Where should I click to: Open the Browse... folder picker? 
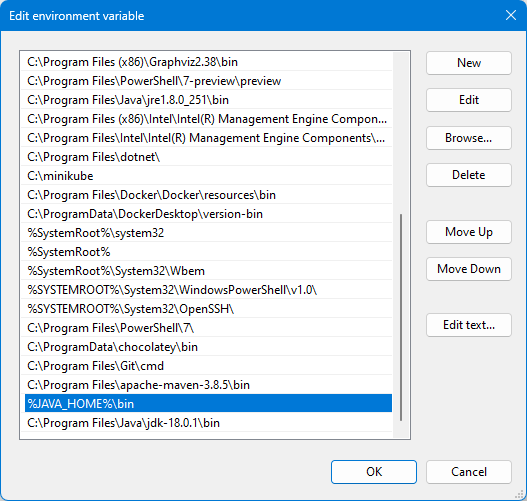point(469,138)
